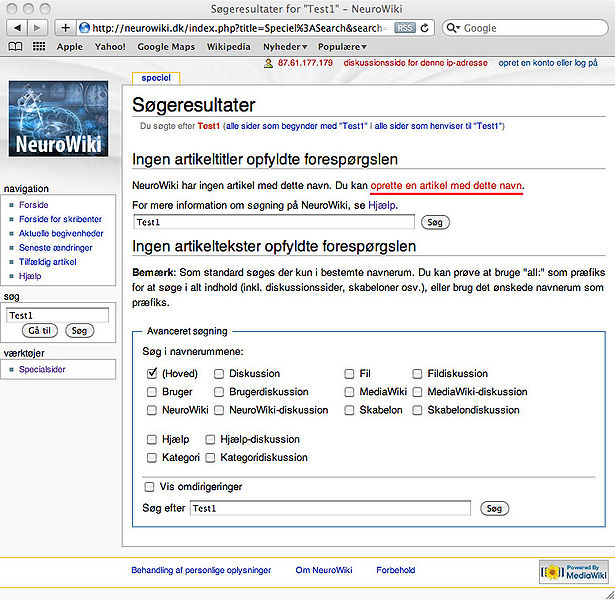The width and height of the screenshot is (615, 600).
Task: Open alle sider som begynder med "Test1"
Action: [x=297, y=126]
